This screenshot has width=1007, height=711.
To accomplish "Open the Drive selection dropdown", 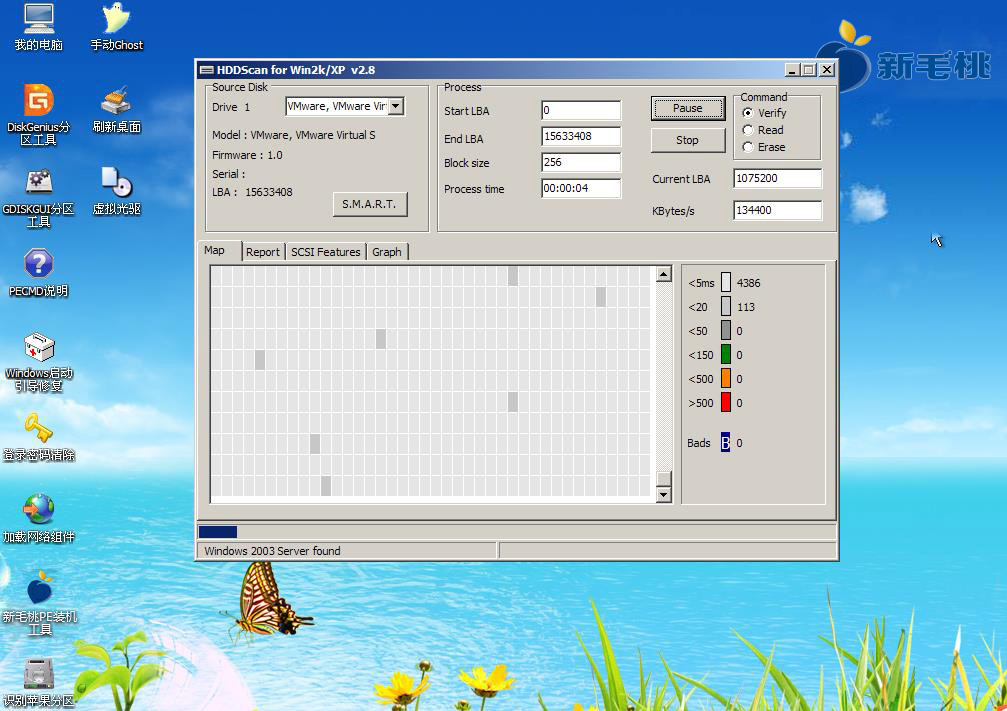I will (396, 106).
